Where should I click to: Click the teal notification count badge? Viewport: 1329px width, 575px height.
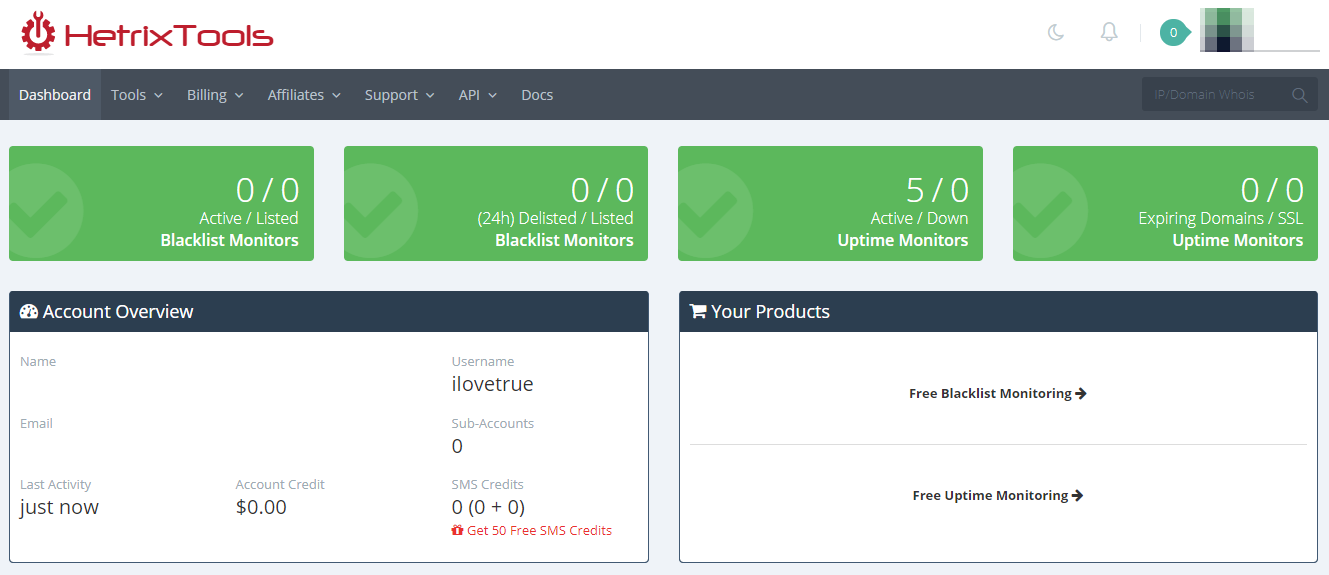coord(1173,33)
